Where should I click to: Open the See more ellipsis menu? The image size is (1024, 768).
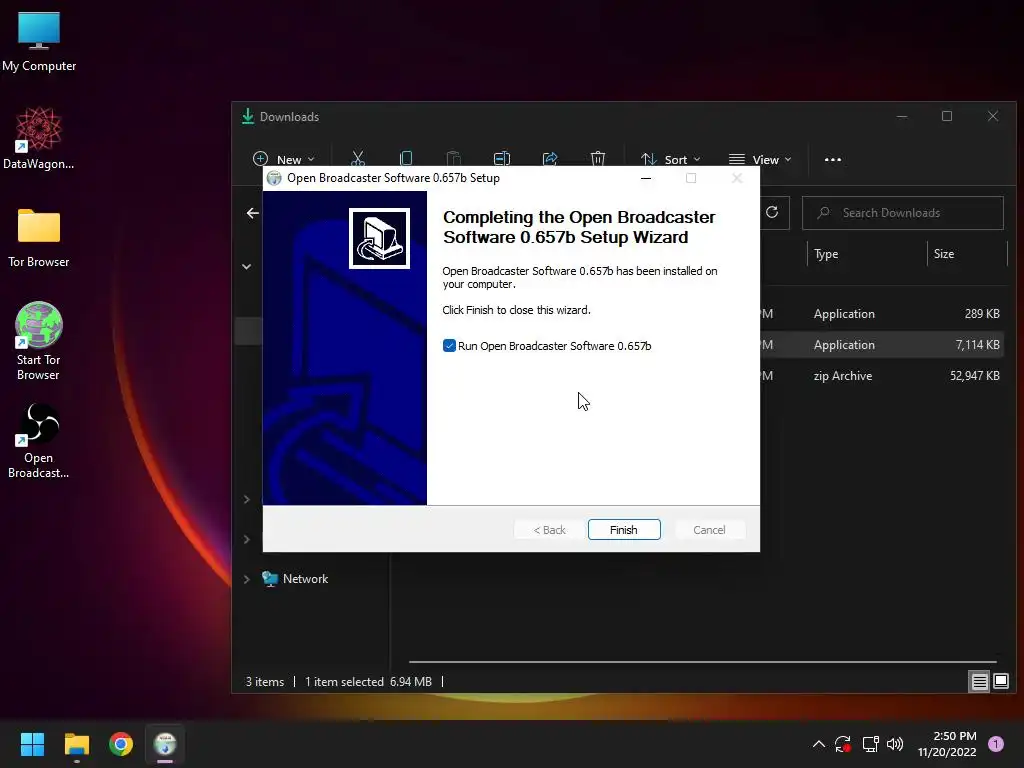click(x=833, y=159)
